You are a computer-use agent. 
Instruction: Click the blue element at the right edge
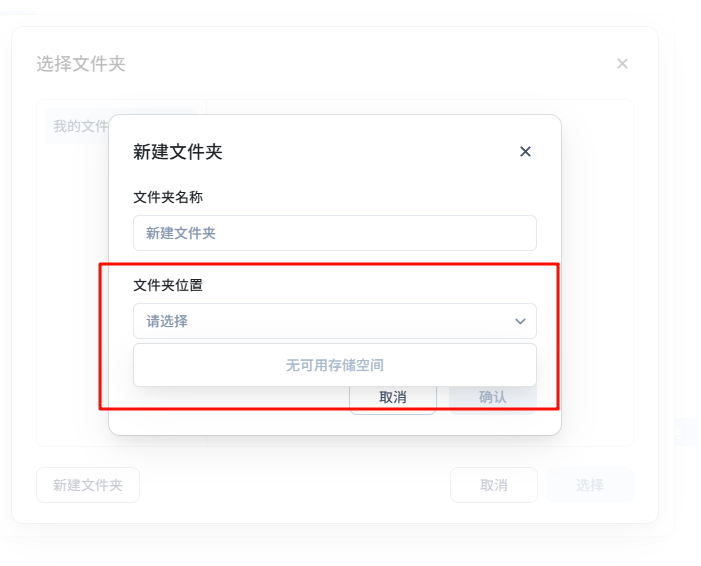(686, 432)
